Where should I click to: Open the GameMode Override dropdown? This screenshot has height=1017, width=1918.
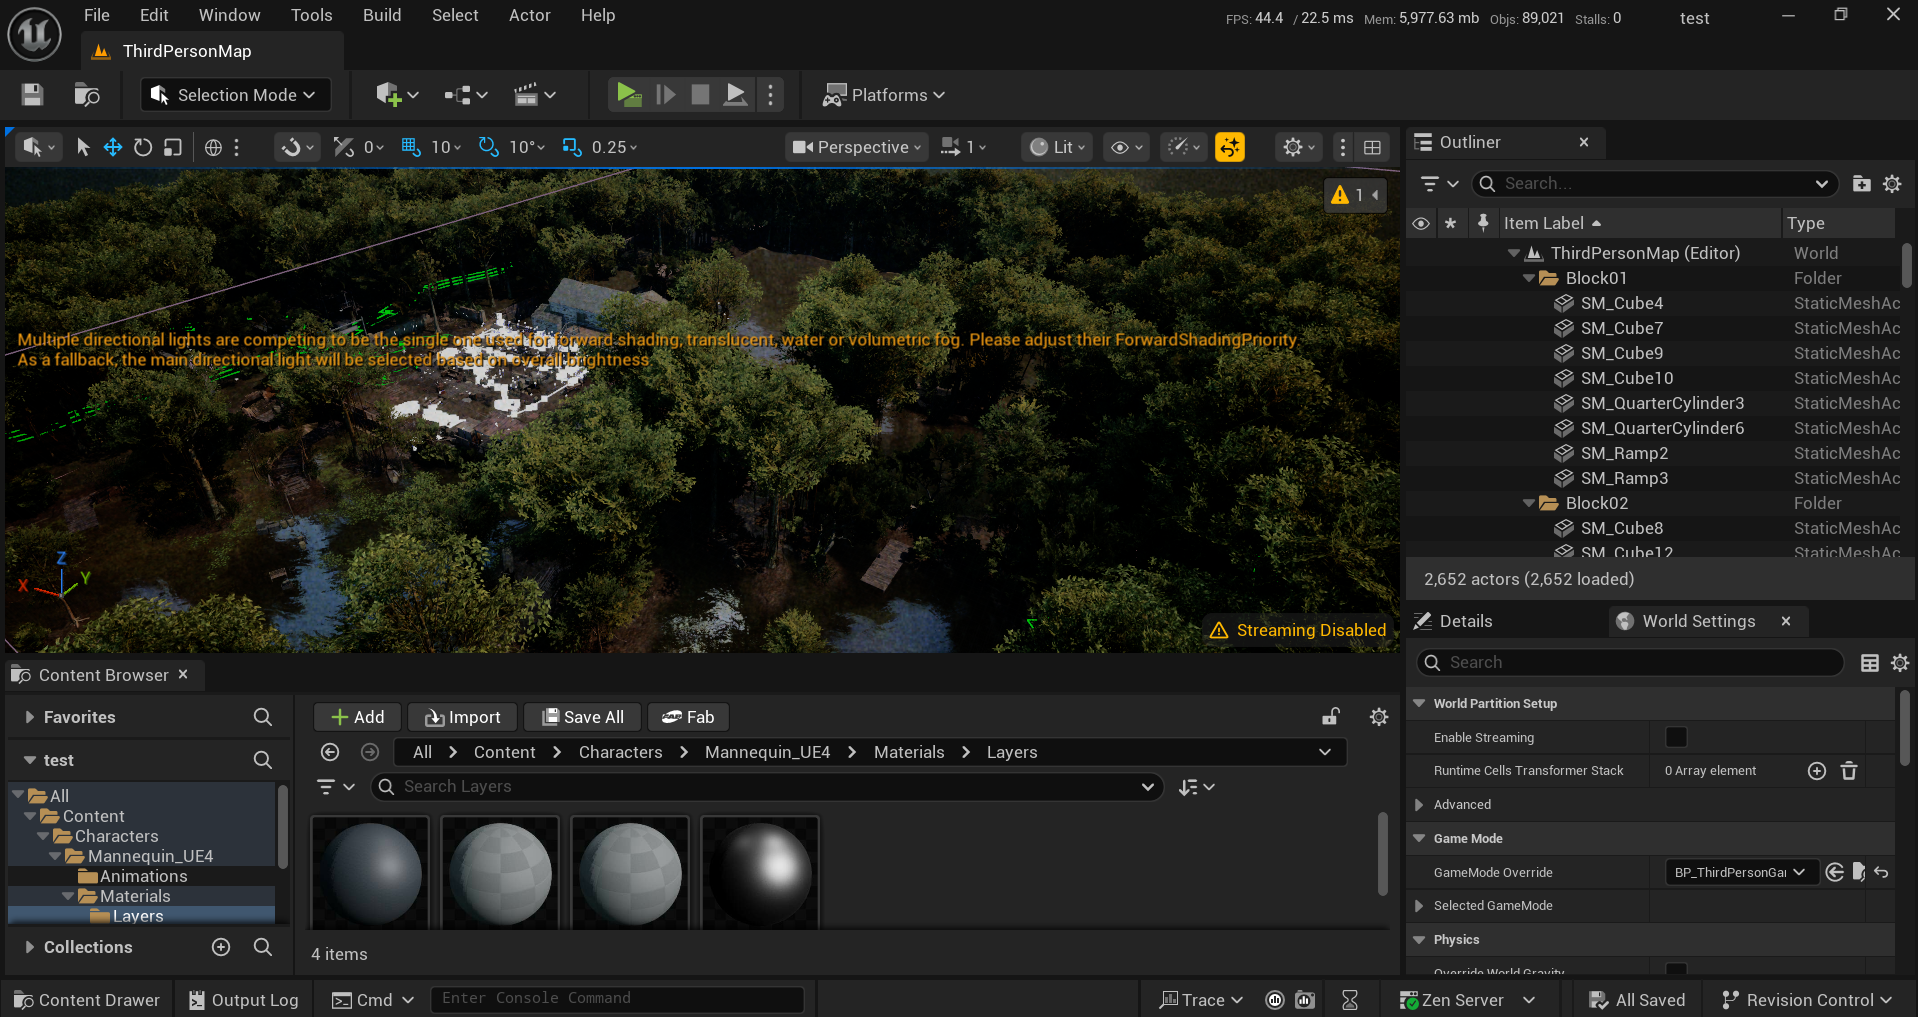click(x=1740, y=872)
